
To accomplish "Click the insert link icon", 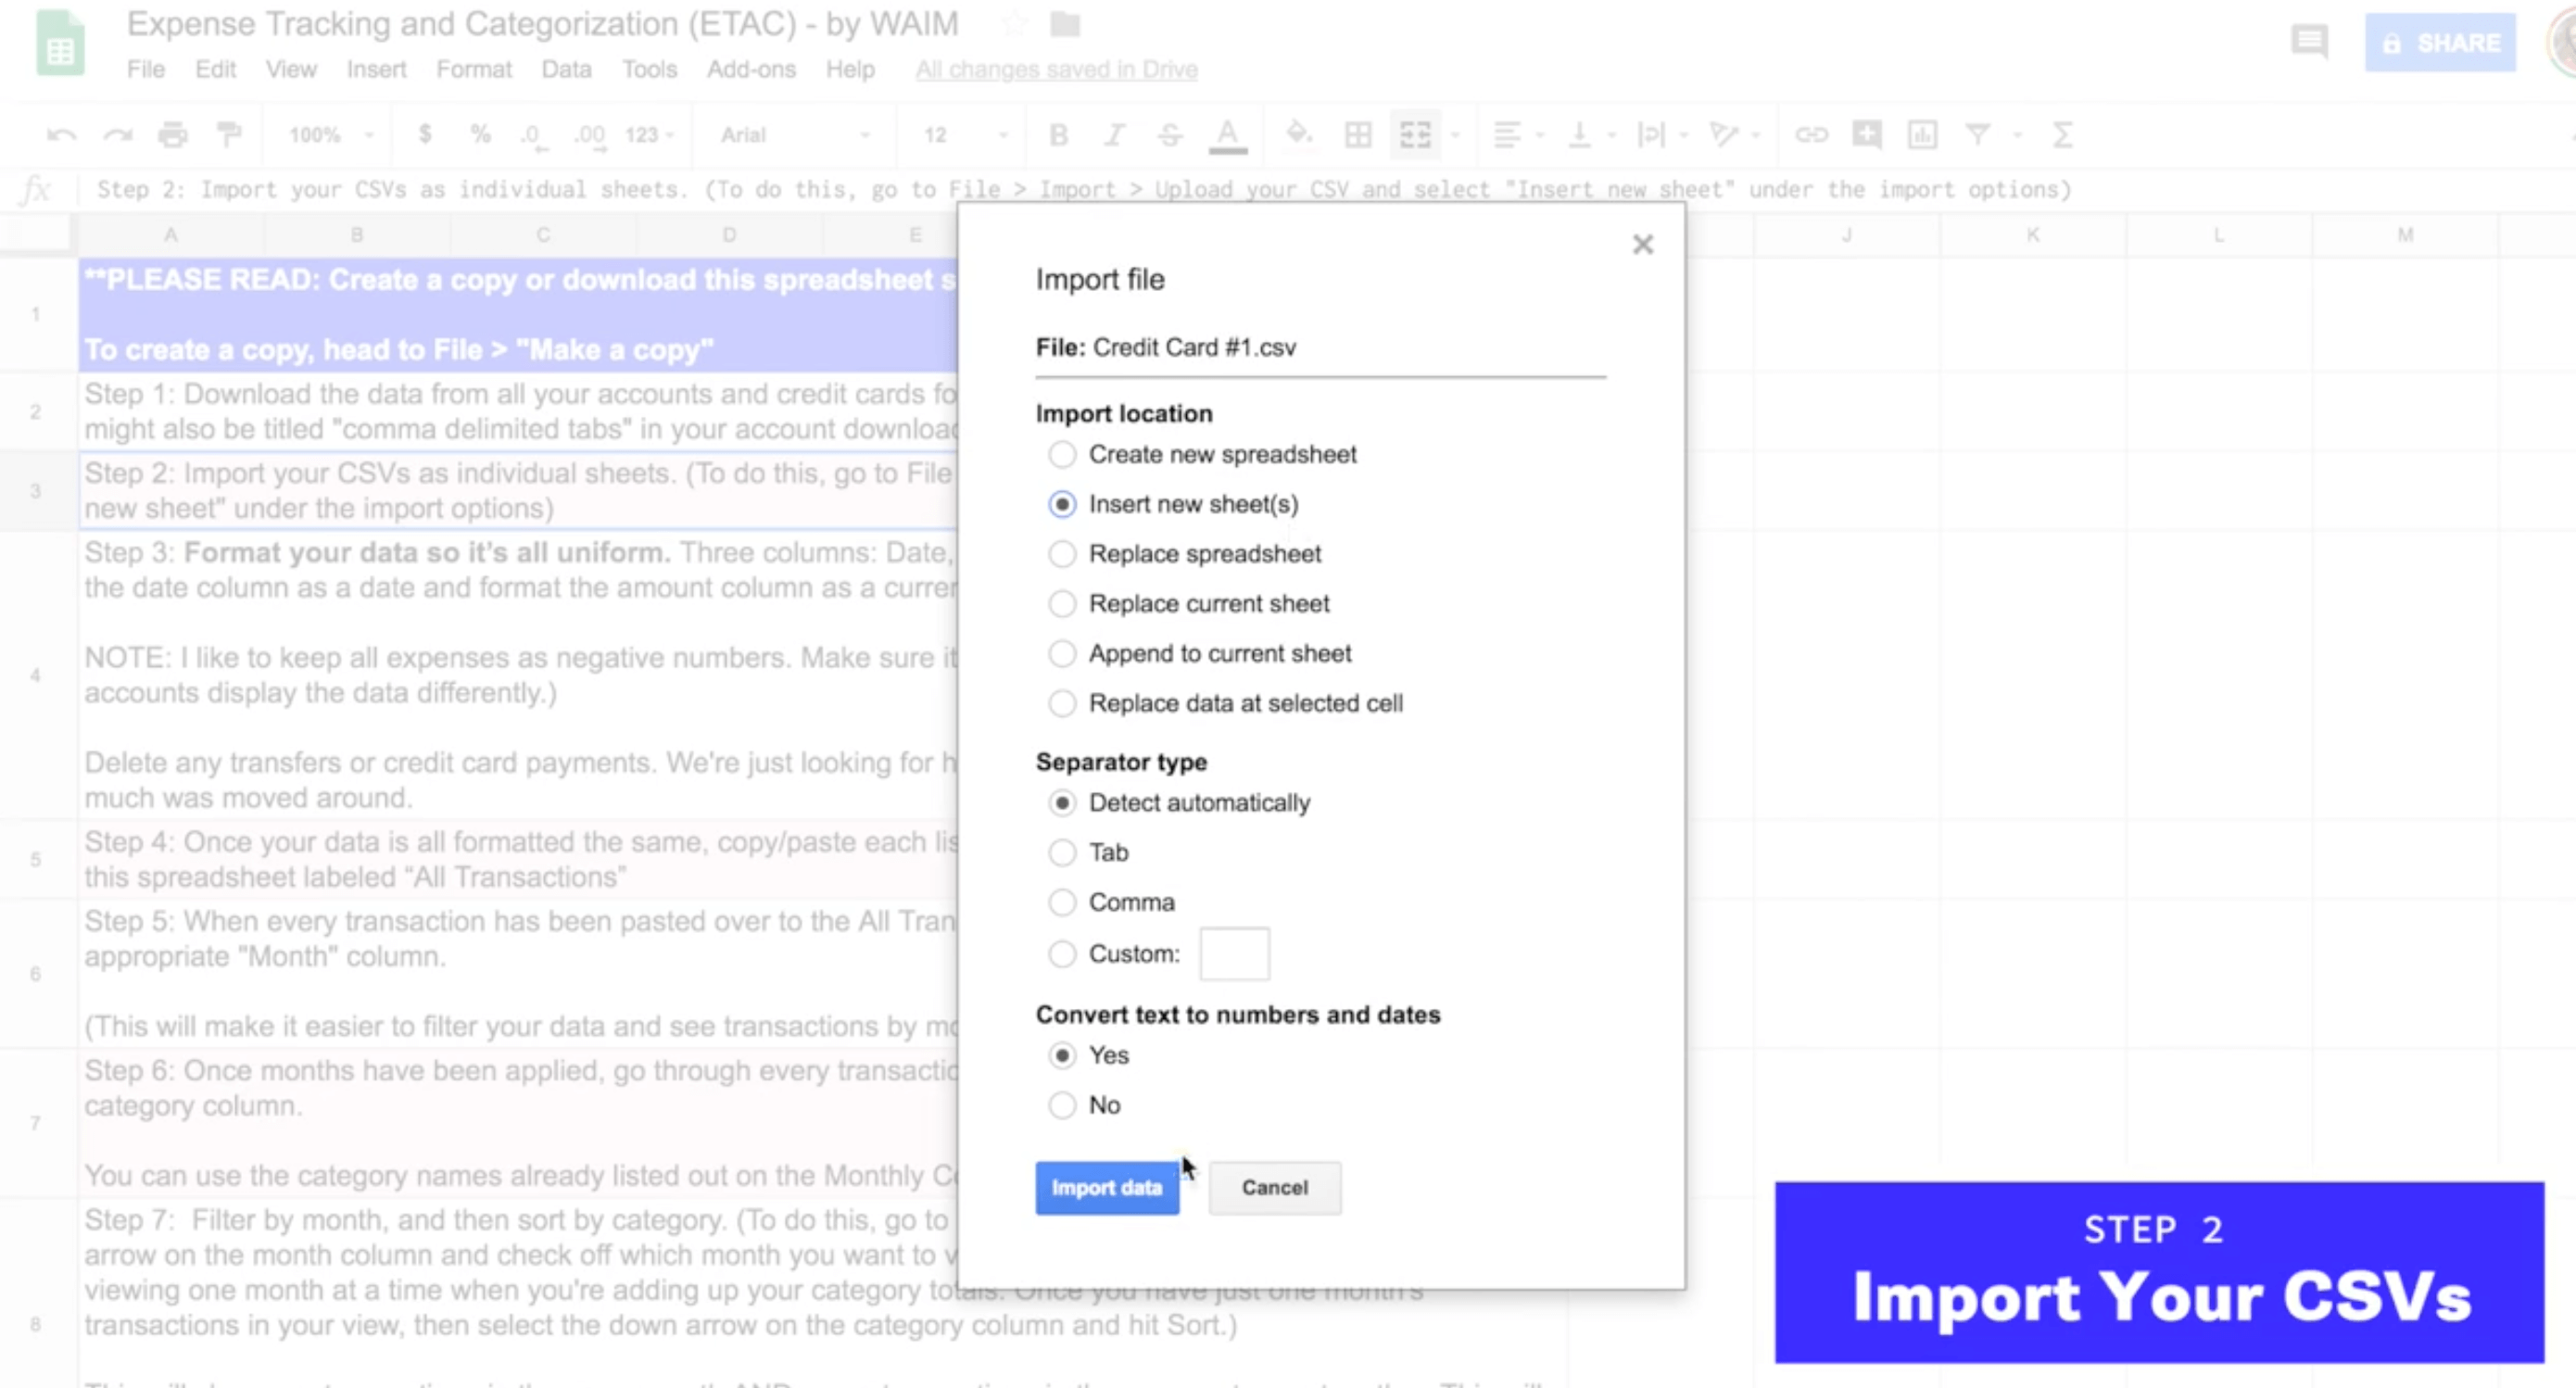I will click(x=1811, y=135).
